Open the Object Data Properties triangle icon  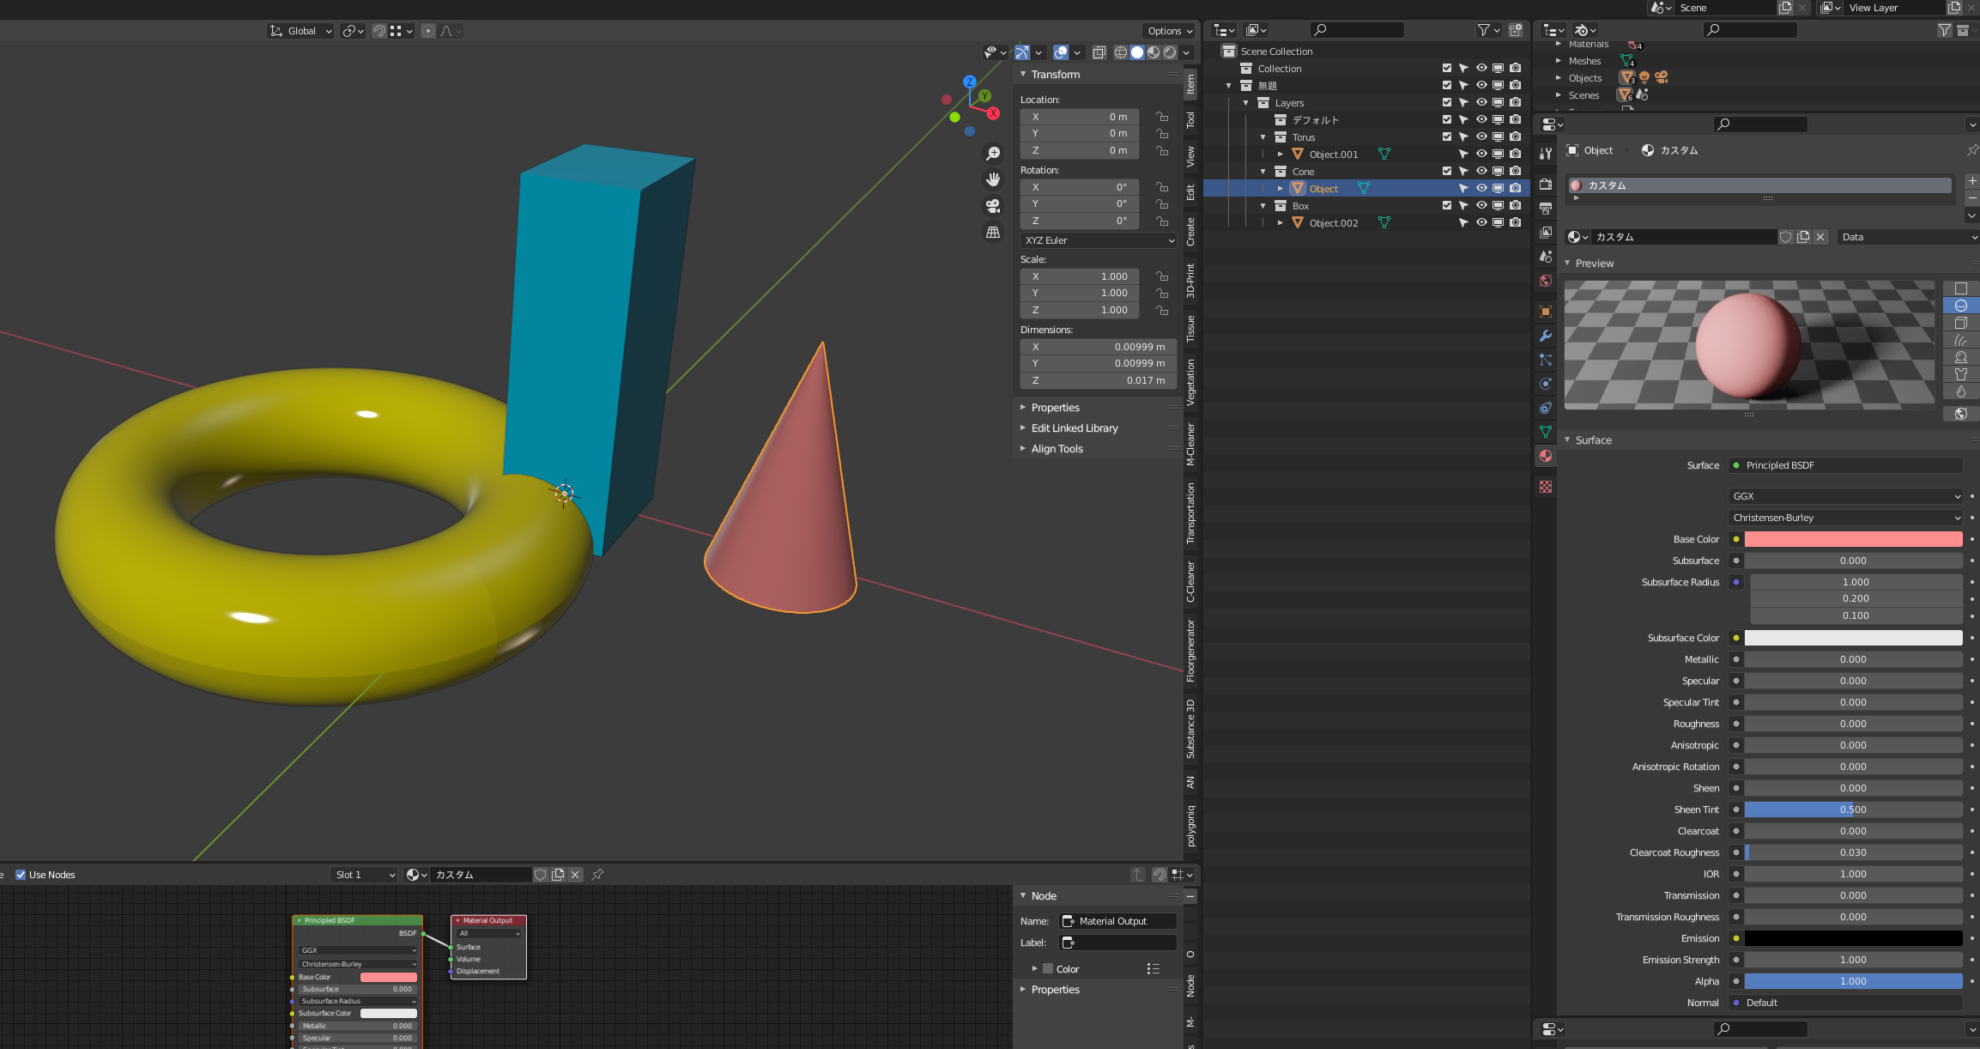[1546, 432]
